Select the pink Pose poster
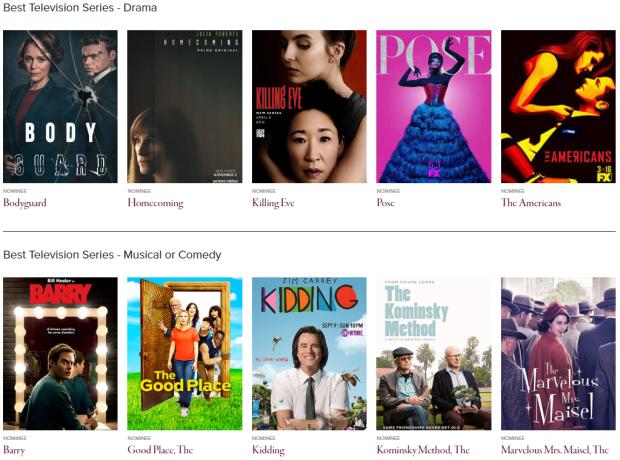620x460 pixels. pyautogui.click(x=434, y=106)
